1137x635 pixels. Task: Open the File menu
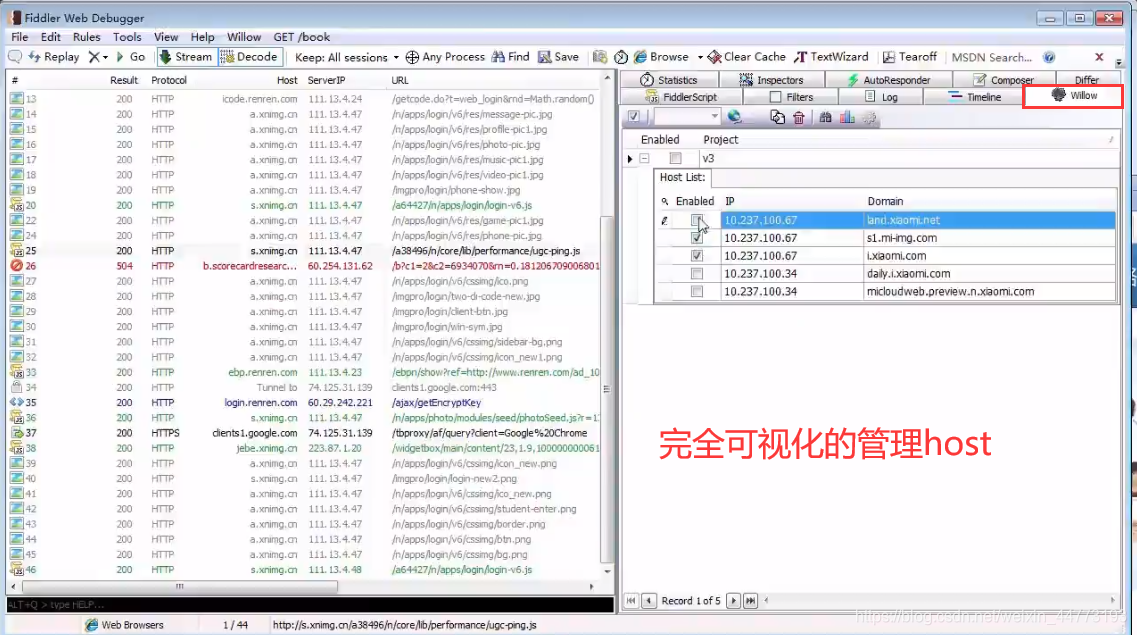pyautogui.click(x=20, y=37)
